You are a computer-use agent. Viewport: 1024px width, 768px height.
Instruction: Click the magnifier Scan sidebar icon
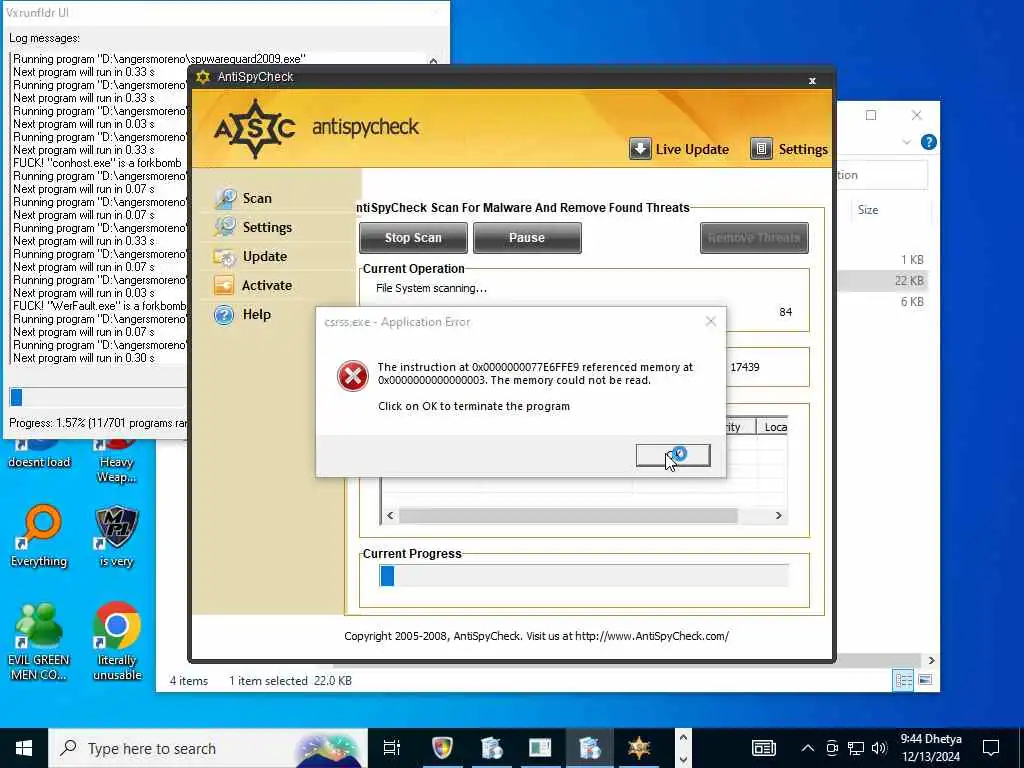pyautogui.click(x=225, y=198)
